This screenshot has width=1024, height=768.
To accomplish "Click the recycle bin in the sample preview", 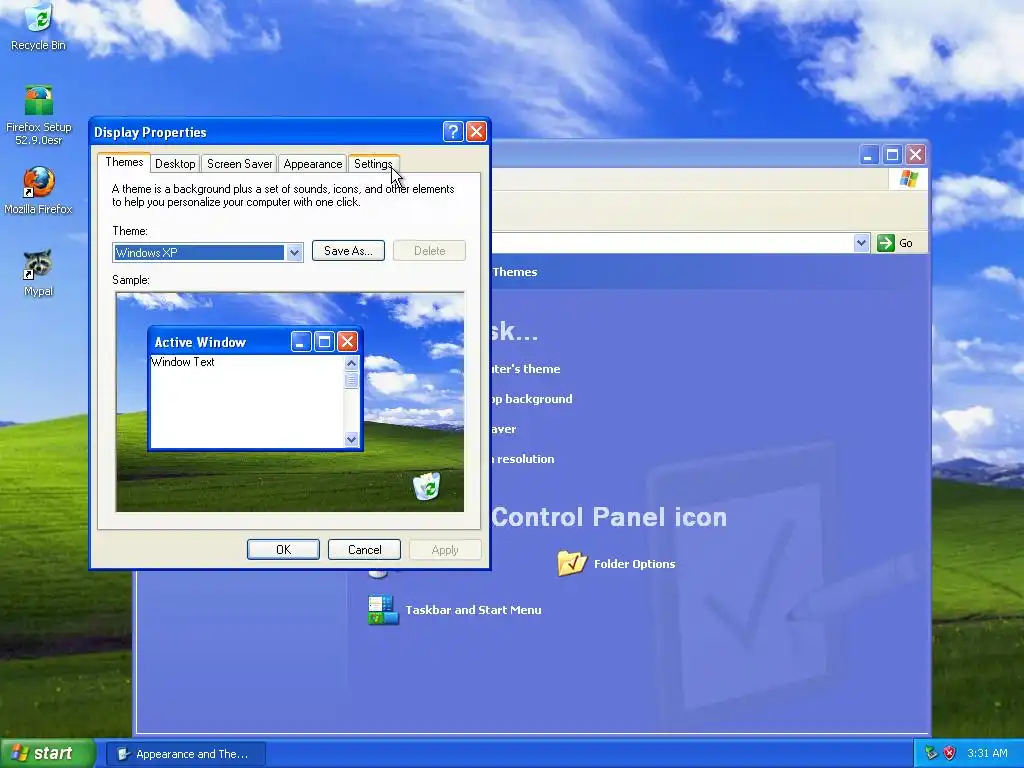I will click(x=427, y=486).
